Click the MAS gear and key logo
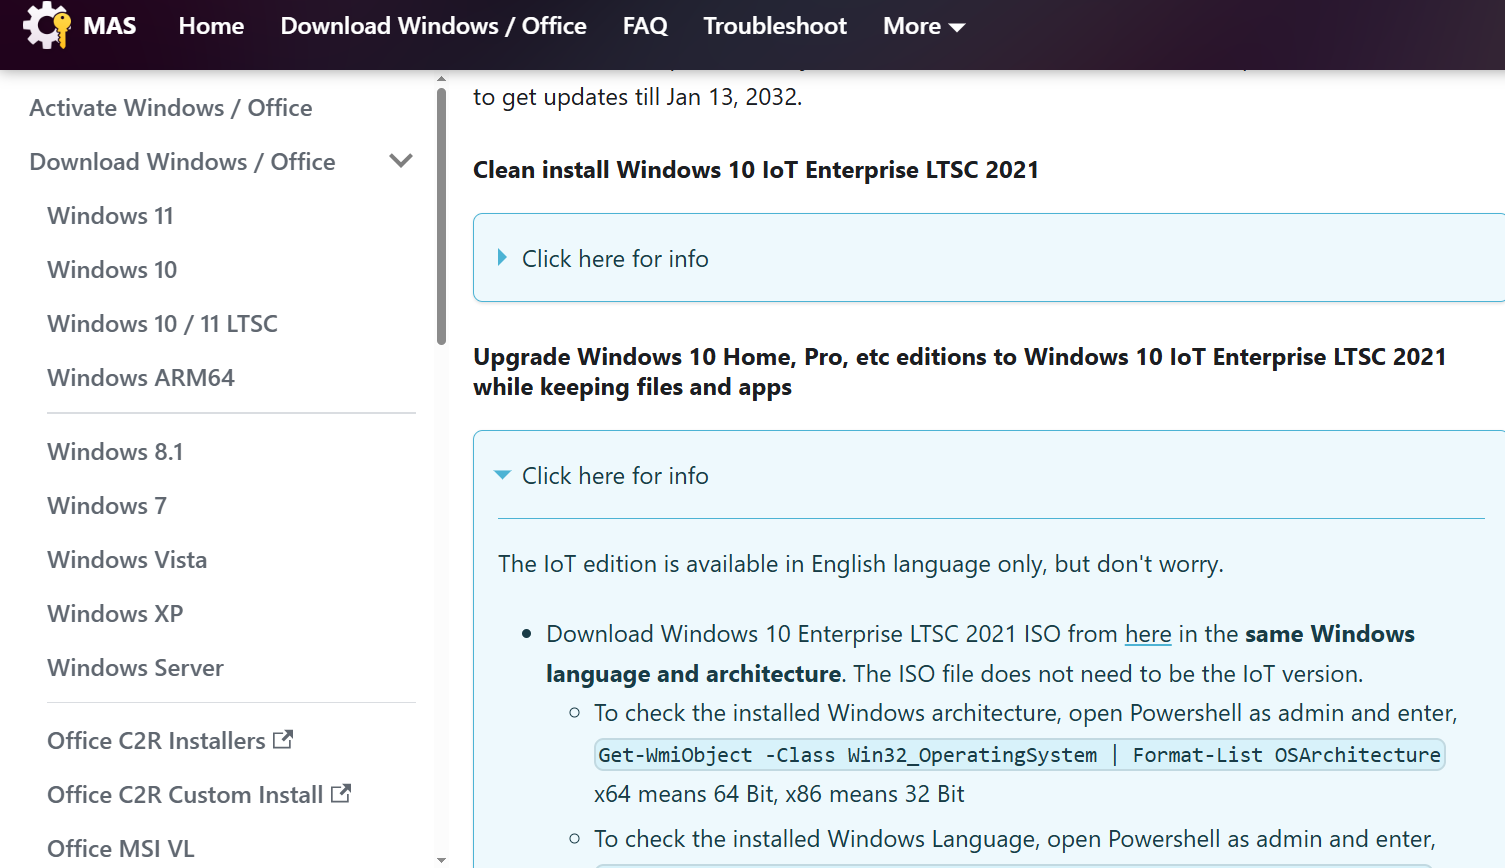This screenshot has height=868, width=1505. point(47,25)
